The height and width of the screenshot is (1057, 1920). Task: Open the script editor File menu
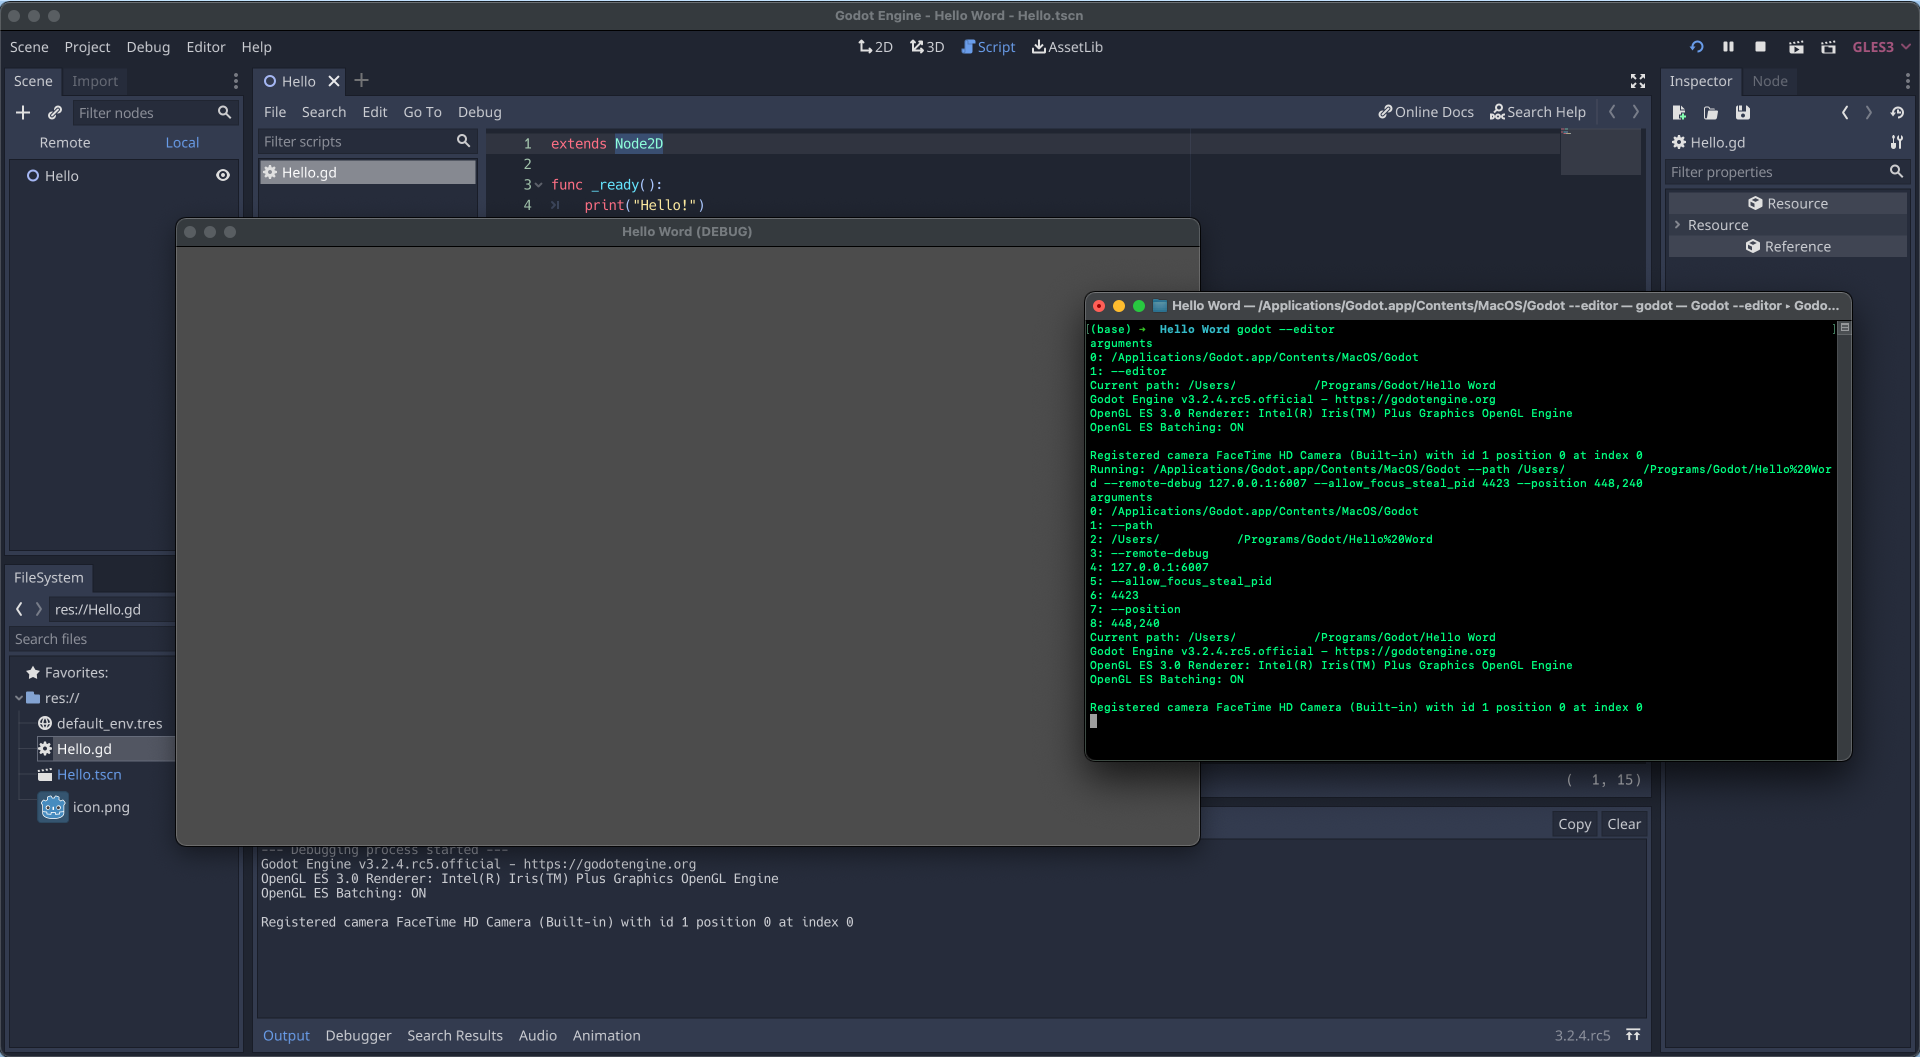click(x=275, y=112)
